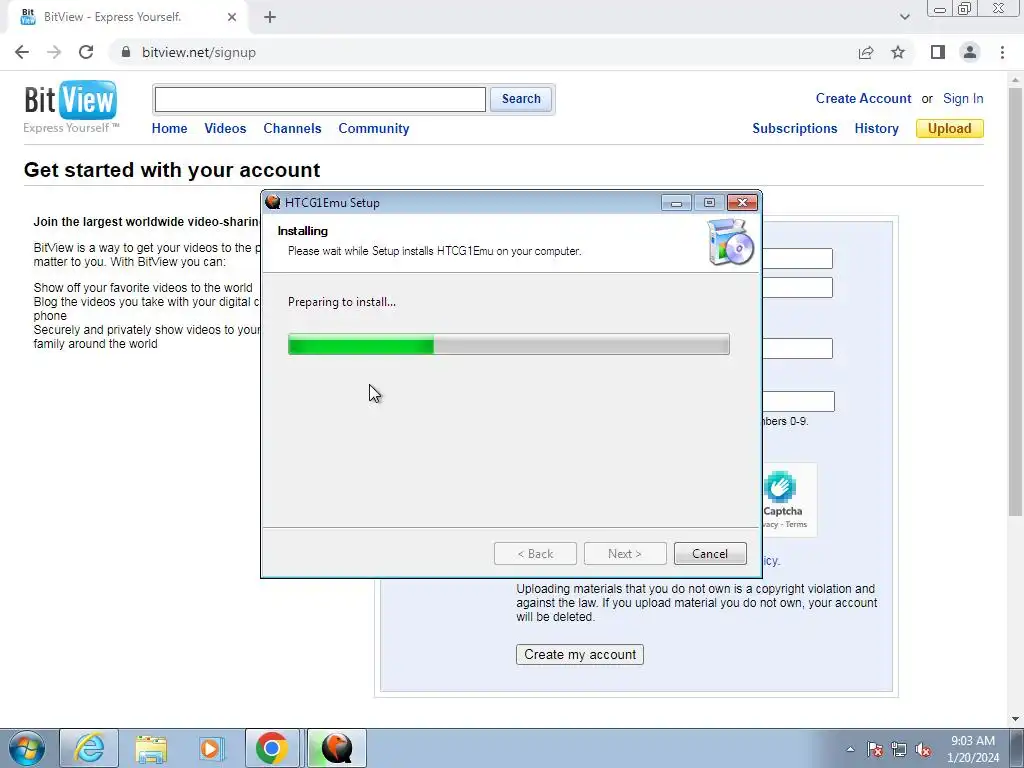The width and height of the screenshot is (1024, 768).
Task: Open the Videos menu item
Action: (225, 129)
